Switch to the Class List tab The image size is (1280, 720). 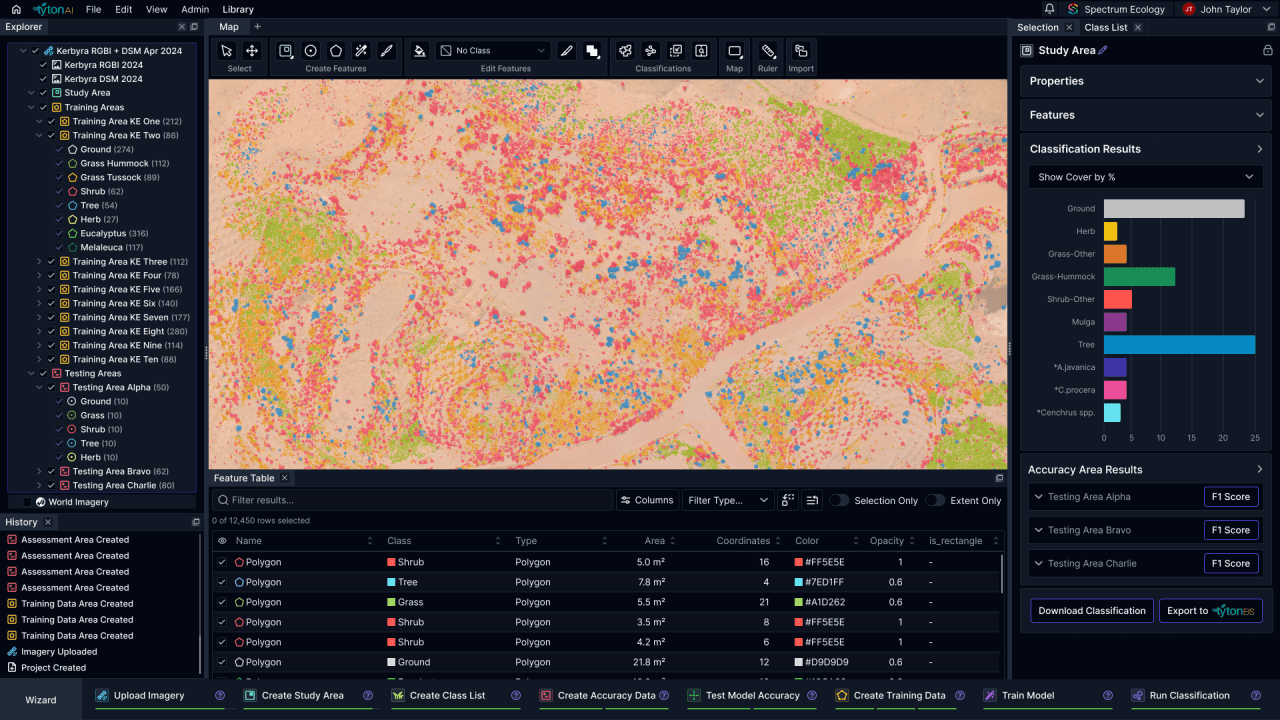[x=1106, y=27]
